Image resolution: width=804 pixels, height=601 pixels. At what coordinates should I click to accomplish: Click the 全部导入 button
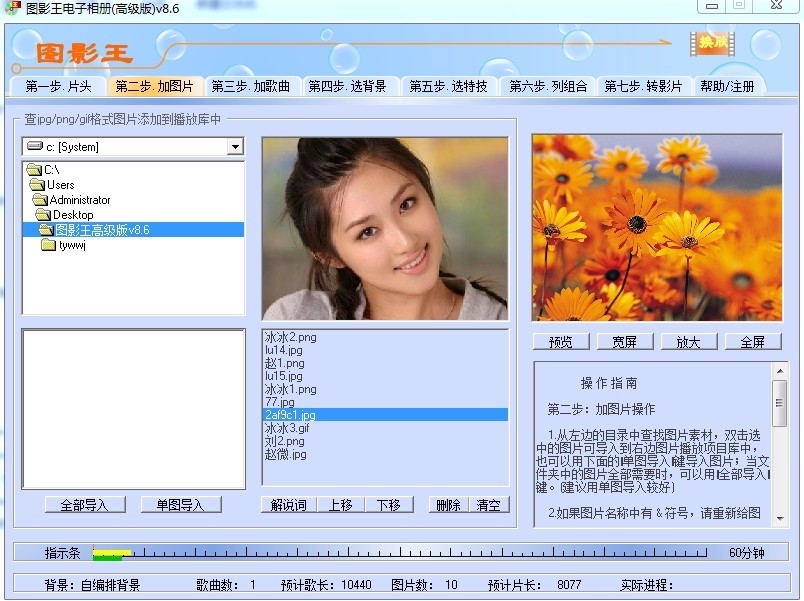pos(85,505)
